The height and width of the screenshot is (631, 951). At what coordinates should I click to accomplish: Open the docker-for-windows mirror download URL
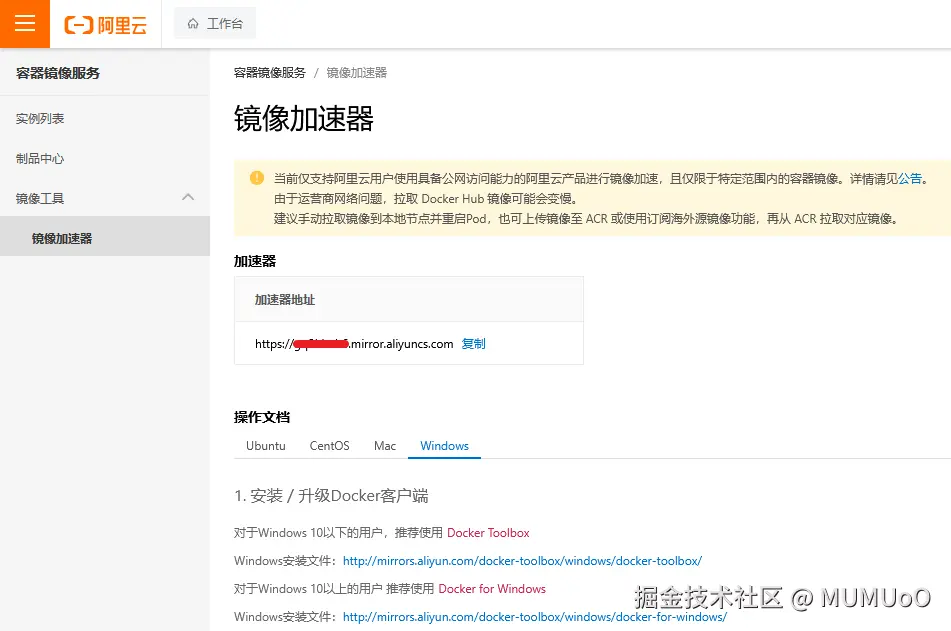pos(535,616)
